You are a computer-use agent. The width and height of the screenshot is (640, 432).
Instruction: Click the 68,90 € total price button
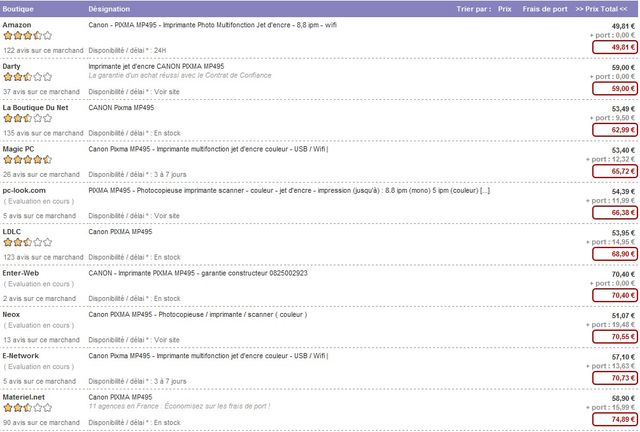[615, 254]
